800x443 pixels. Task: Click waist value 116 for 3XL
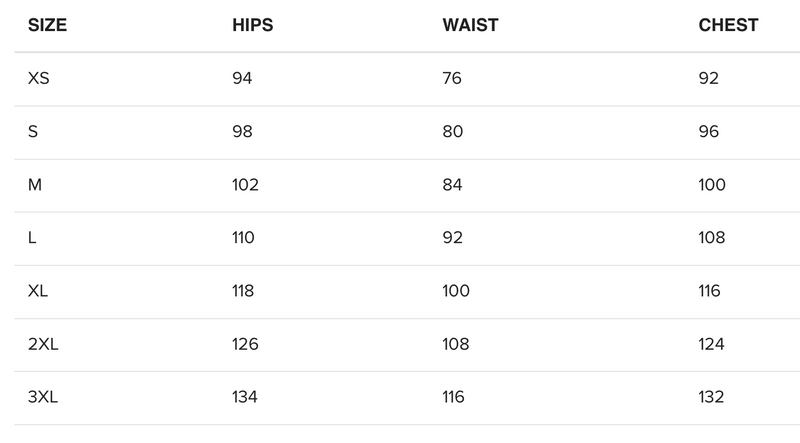[x=453, y=397]
